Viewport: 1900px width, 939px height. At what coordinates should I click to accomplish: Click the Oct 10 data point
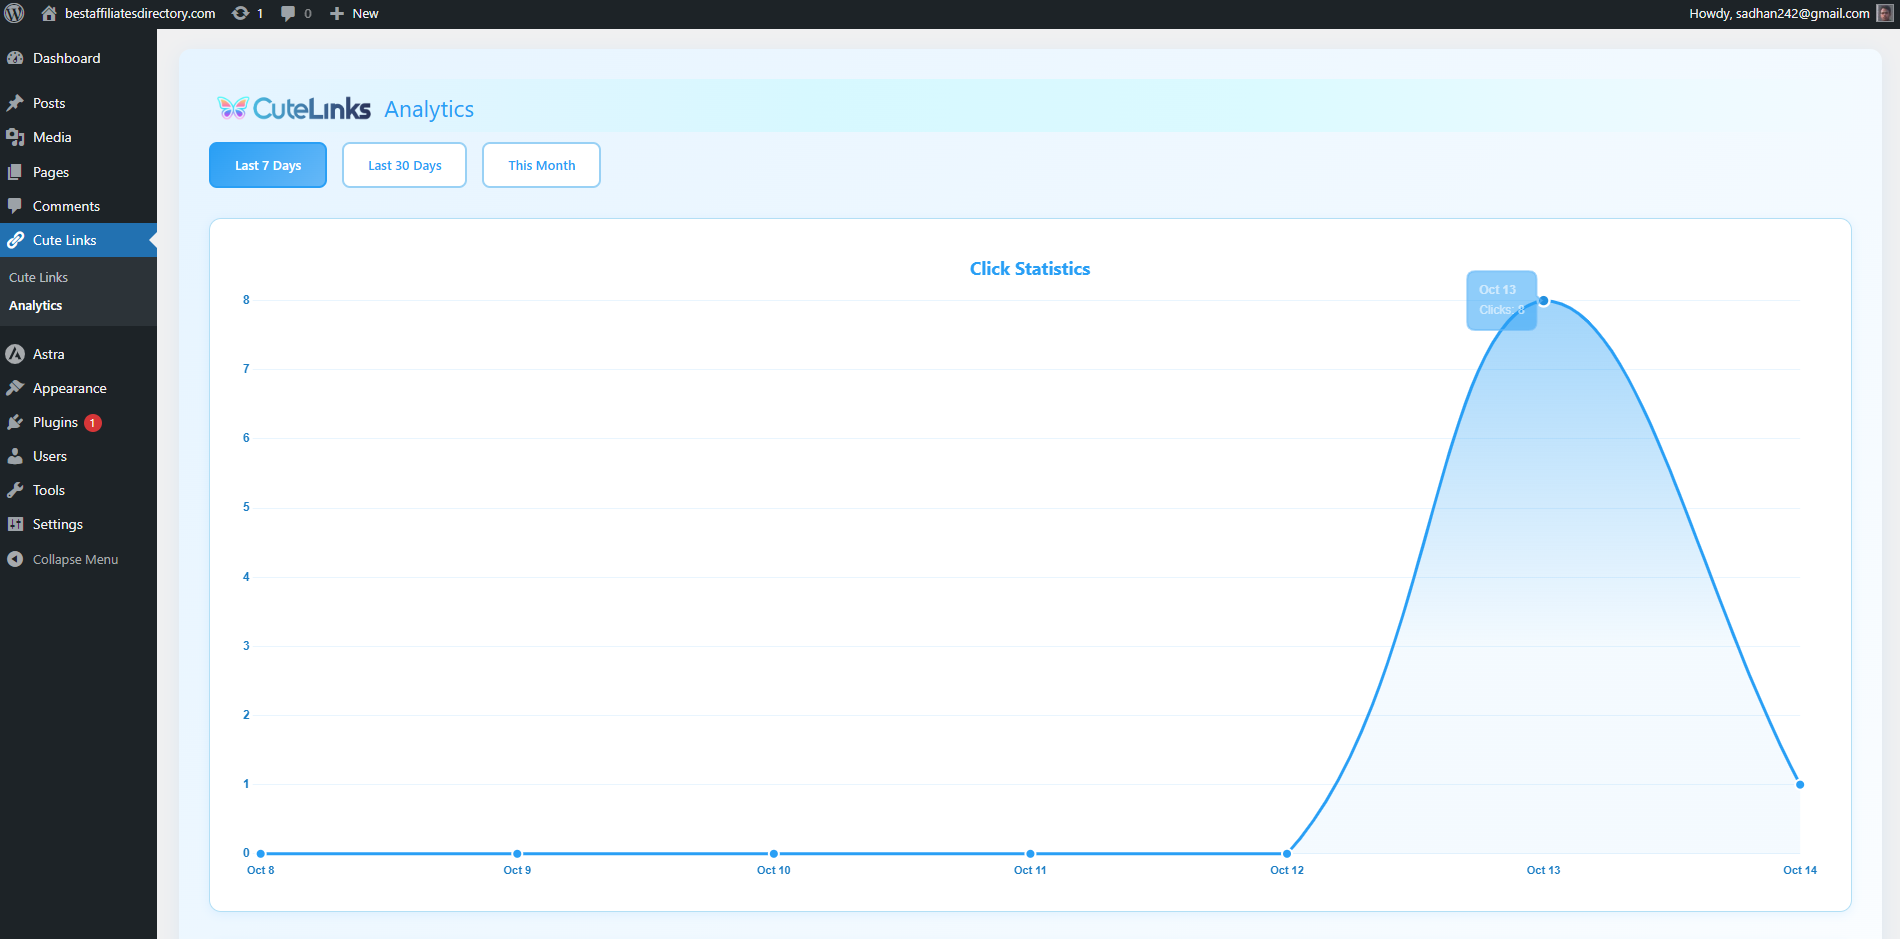[x=774, y=853]
